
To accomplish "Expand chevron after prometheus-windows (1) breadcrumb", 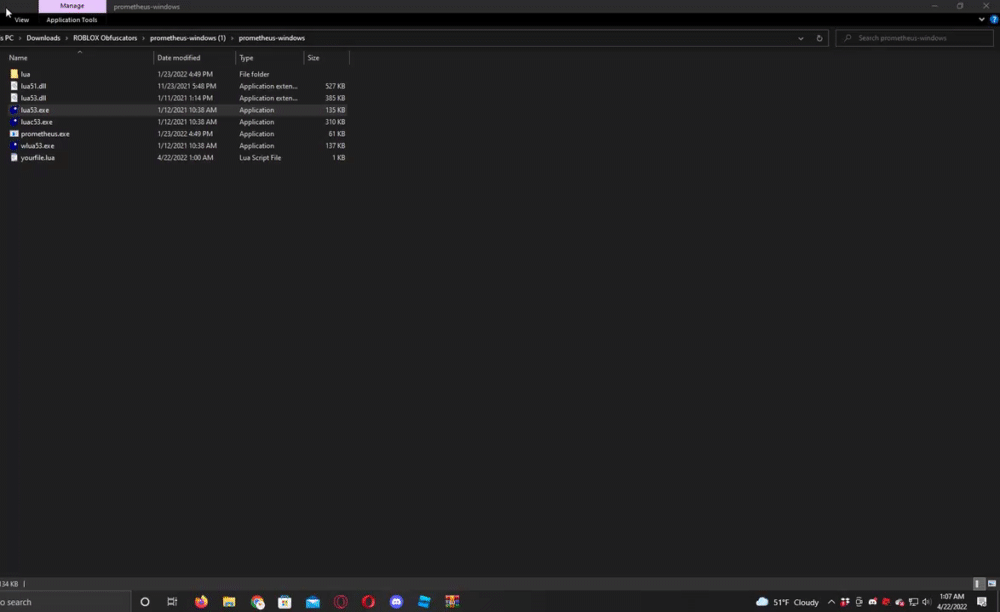I will (232, 38).
